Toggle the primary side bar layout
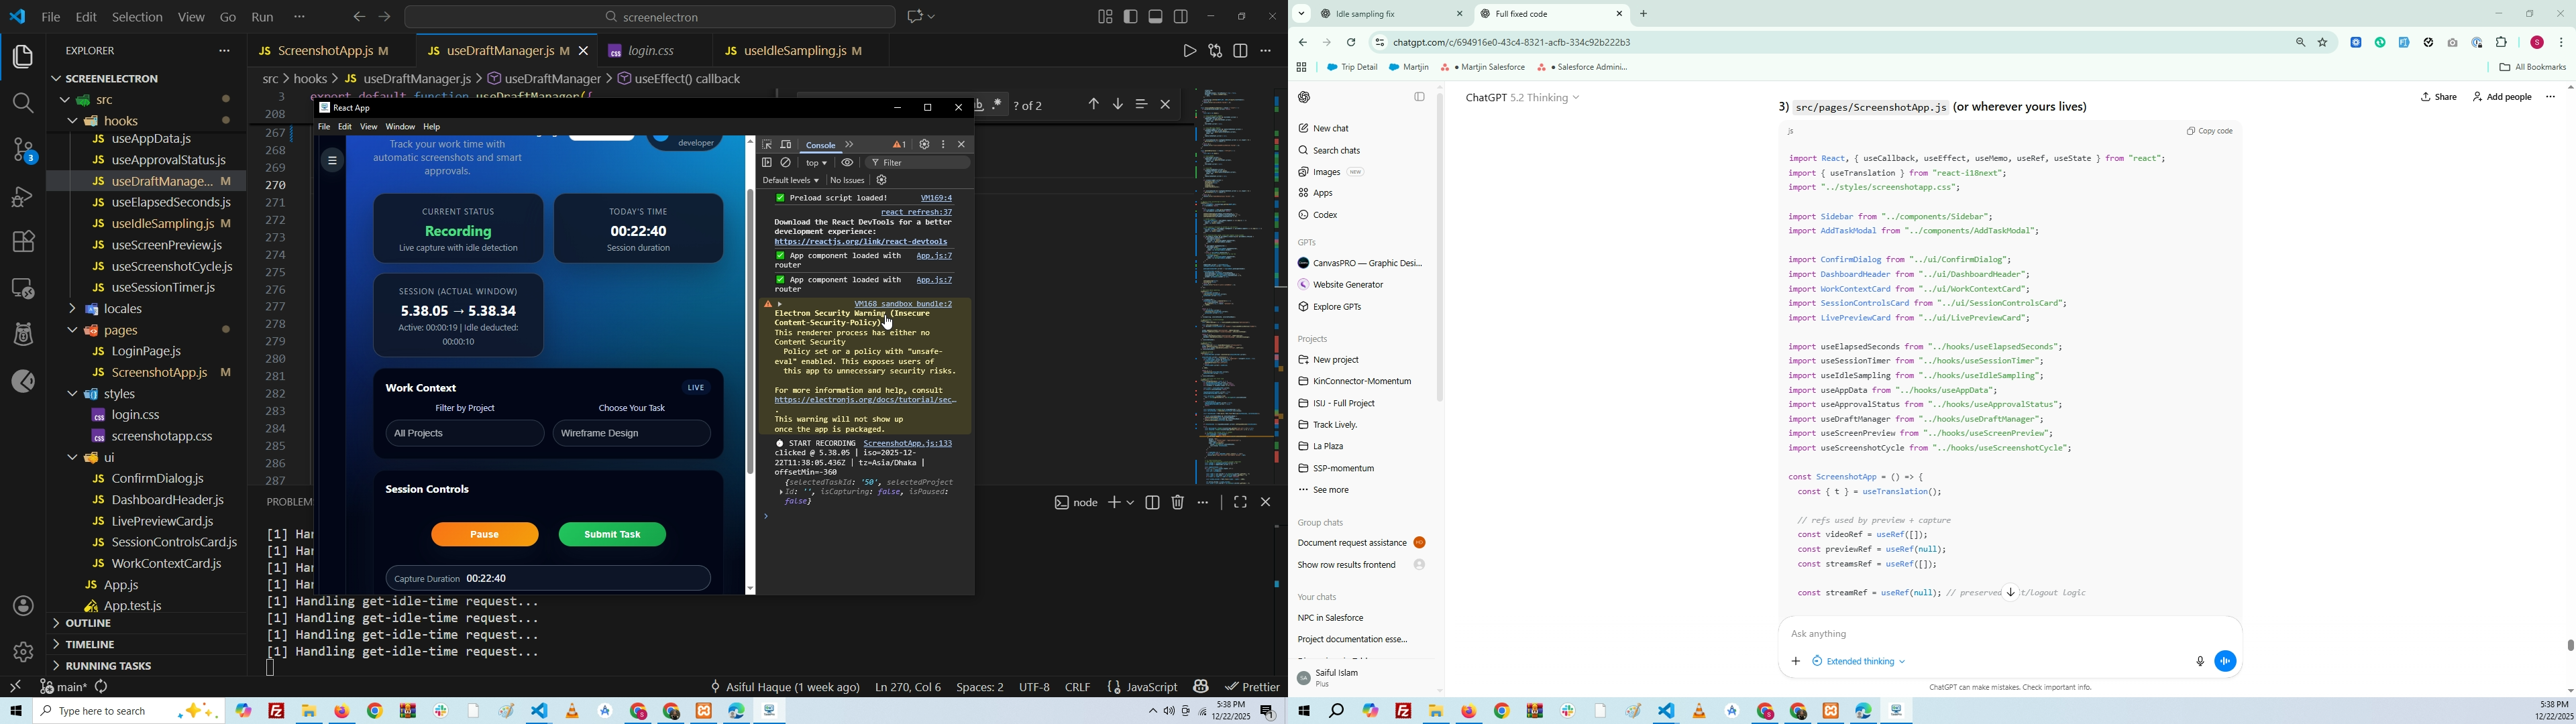This screenshot has width=2576, height=724. (1131, 16)
